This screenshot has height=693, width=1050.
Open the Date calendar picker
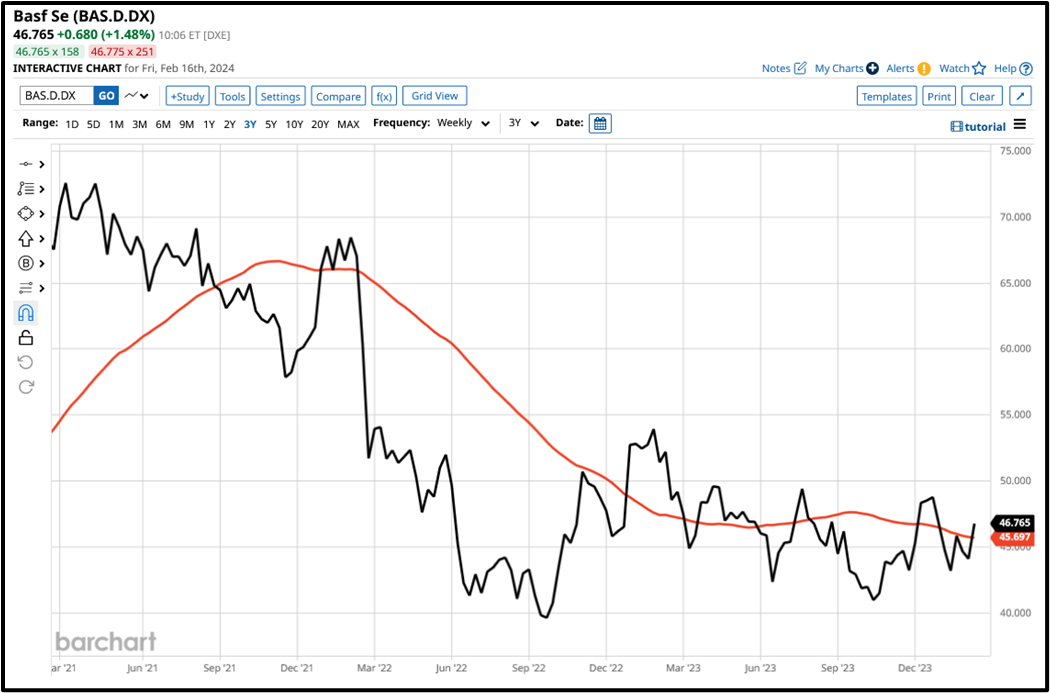tap(598, 123)
